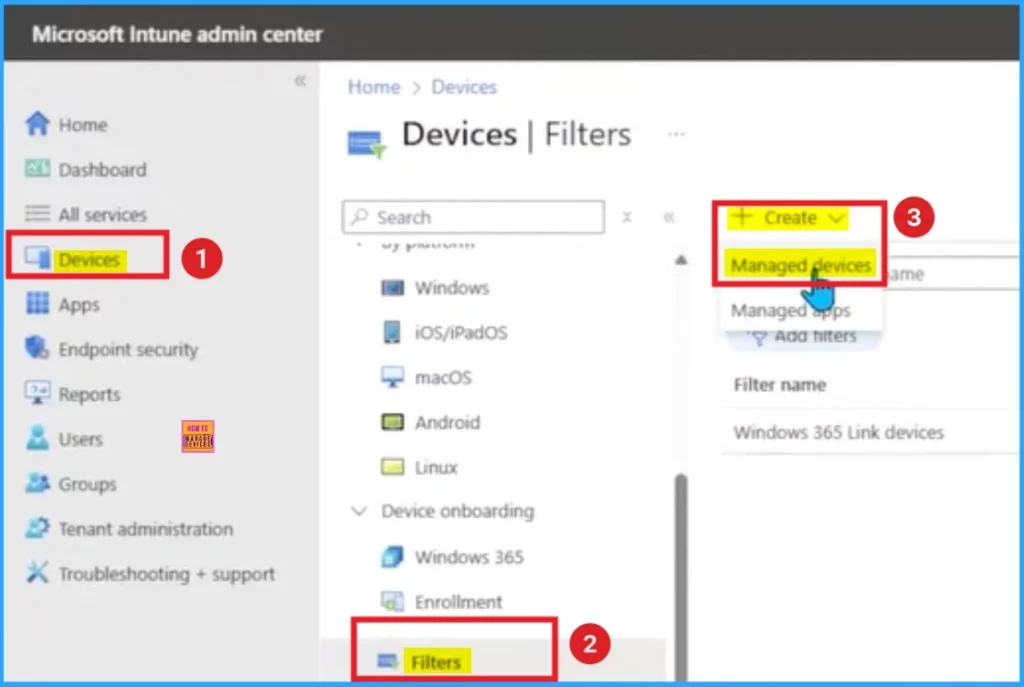Click the Home breadcrumb link

click(374, 87)
